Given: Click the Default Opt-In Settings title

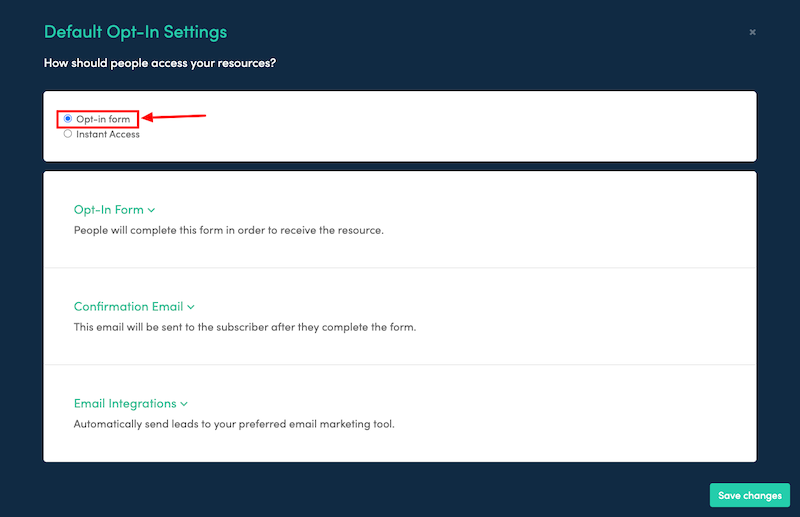Looking at the screenshot, I should (135, 32).
